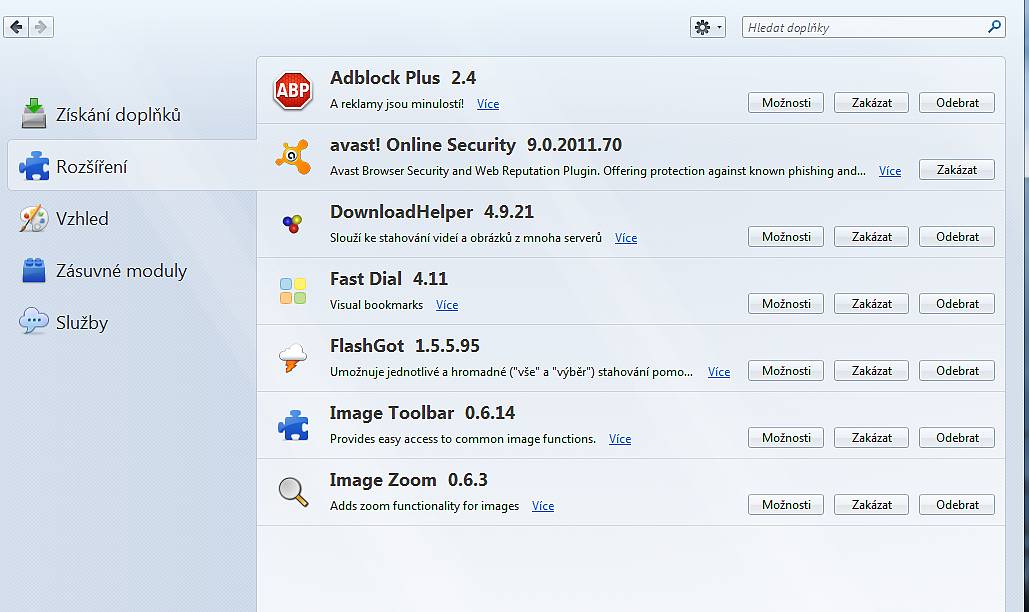Select the 'avast! Online Security 9.0.2011.70' title
The image size is (1029, 612).
pos(476,144)
